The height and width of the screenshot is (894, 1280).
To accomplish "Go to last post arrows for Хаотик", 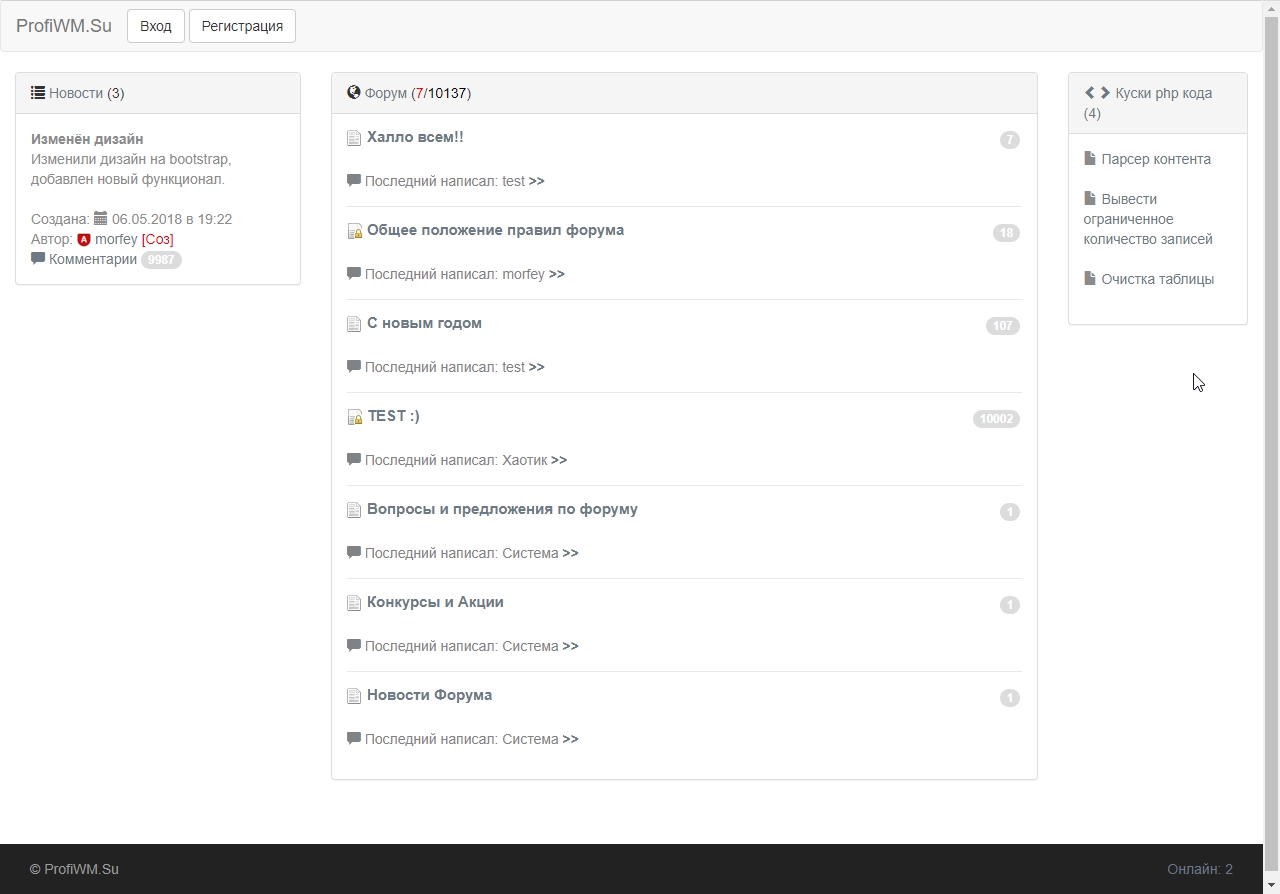I will pos(559,460).
